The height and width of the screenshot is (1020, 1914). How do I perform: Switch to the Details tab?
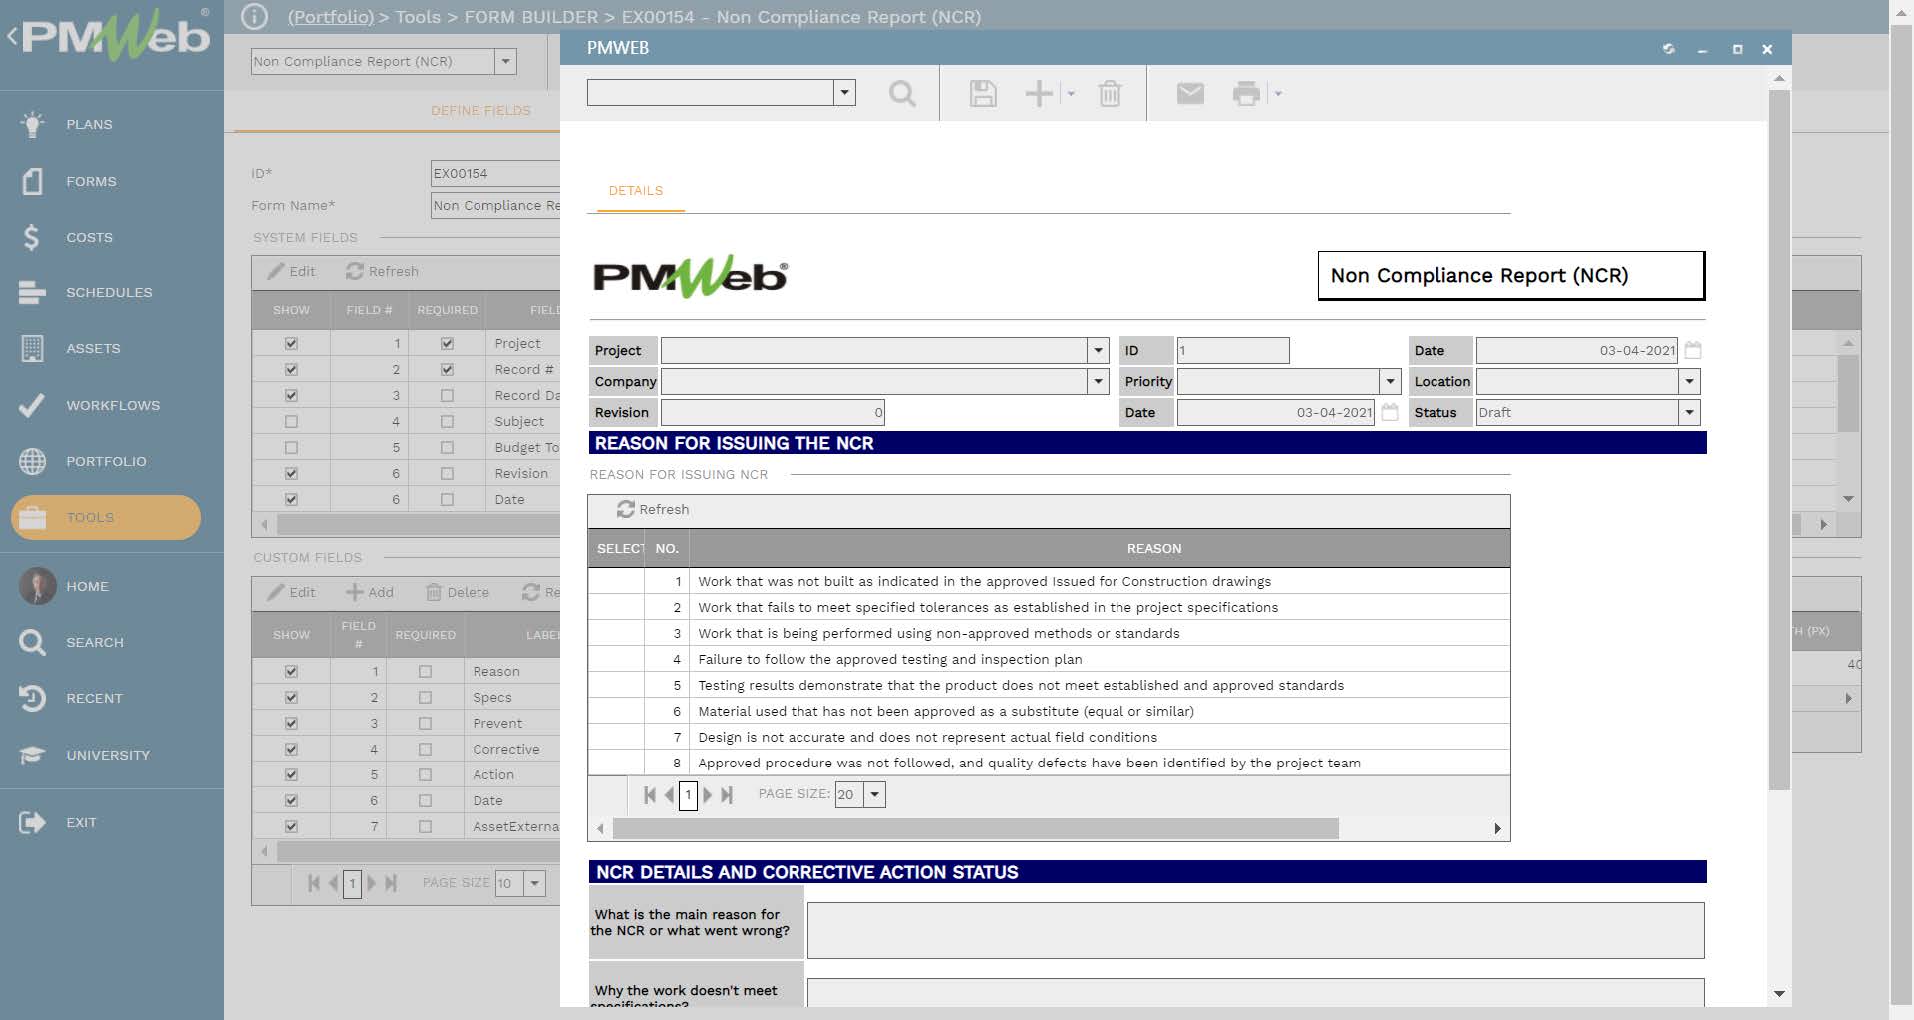[x=636, y=190]
